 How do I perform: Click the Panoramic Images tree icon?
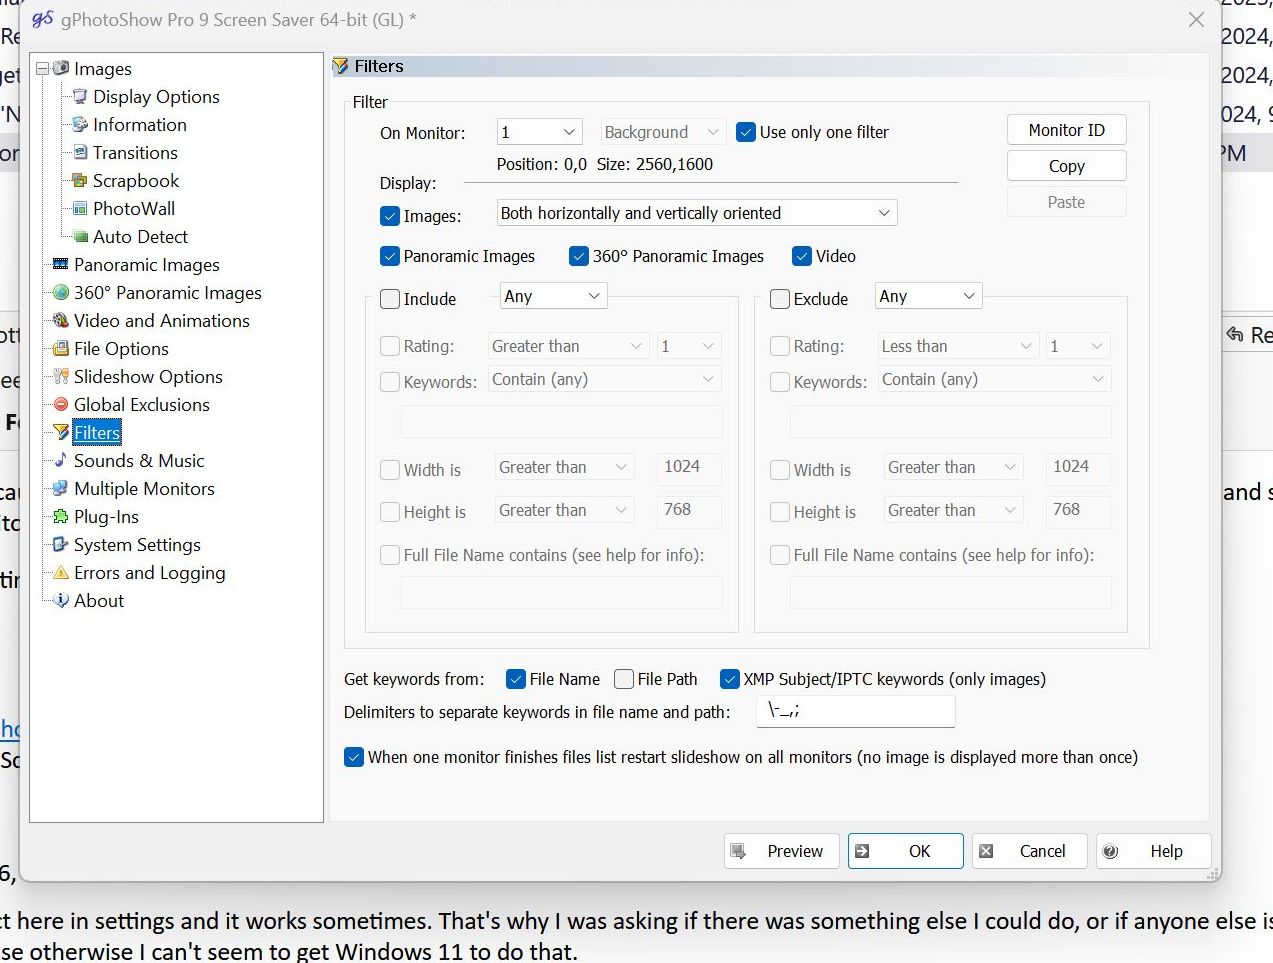[61, 264]
